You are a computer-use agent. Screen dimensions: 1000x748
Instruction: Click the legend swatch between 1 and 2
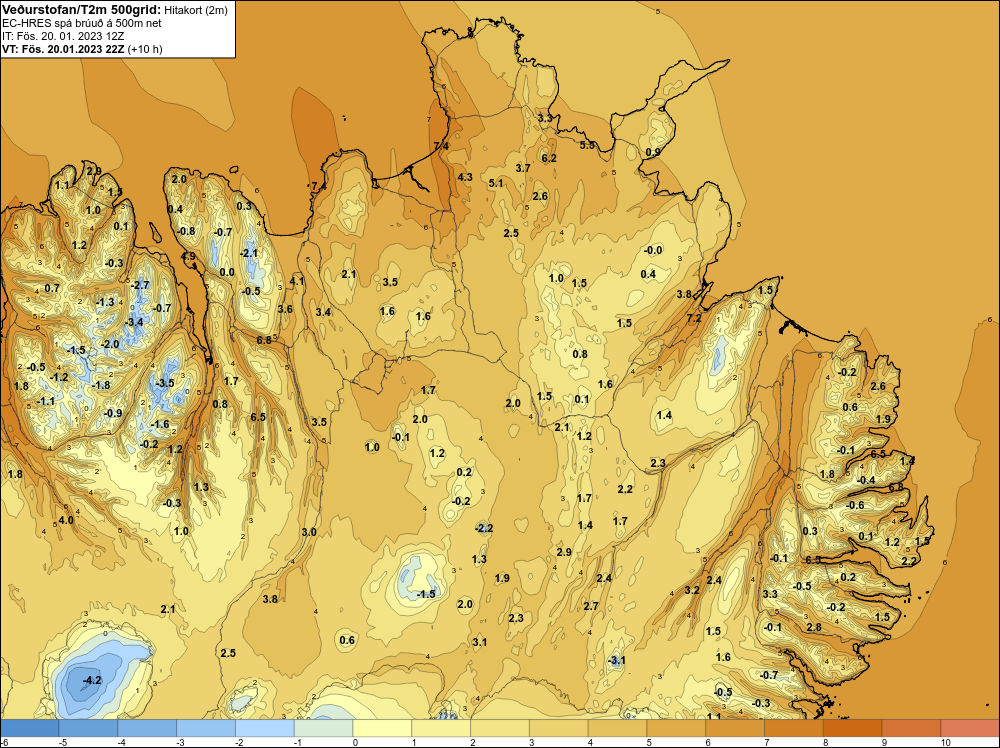point(441,728)
